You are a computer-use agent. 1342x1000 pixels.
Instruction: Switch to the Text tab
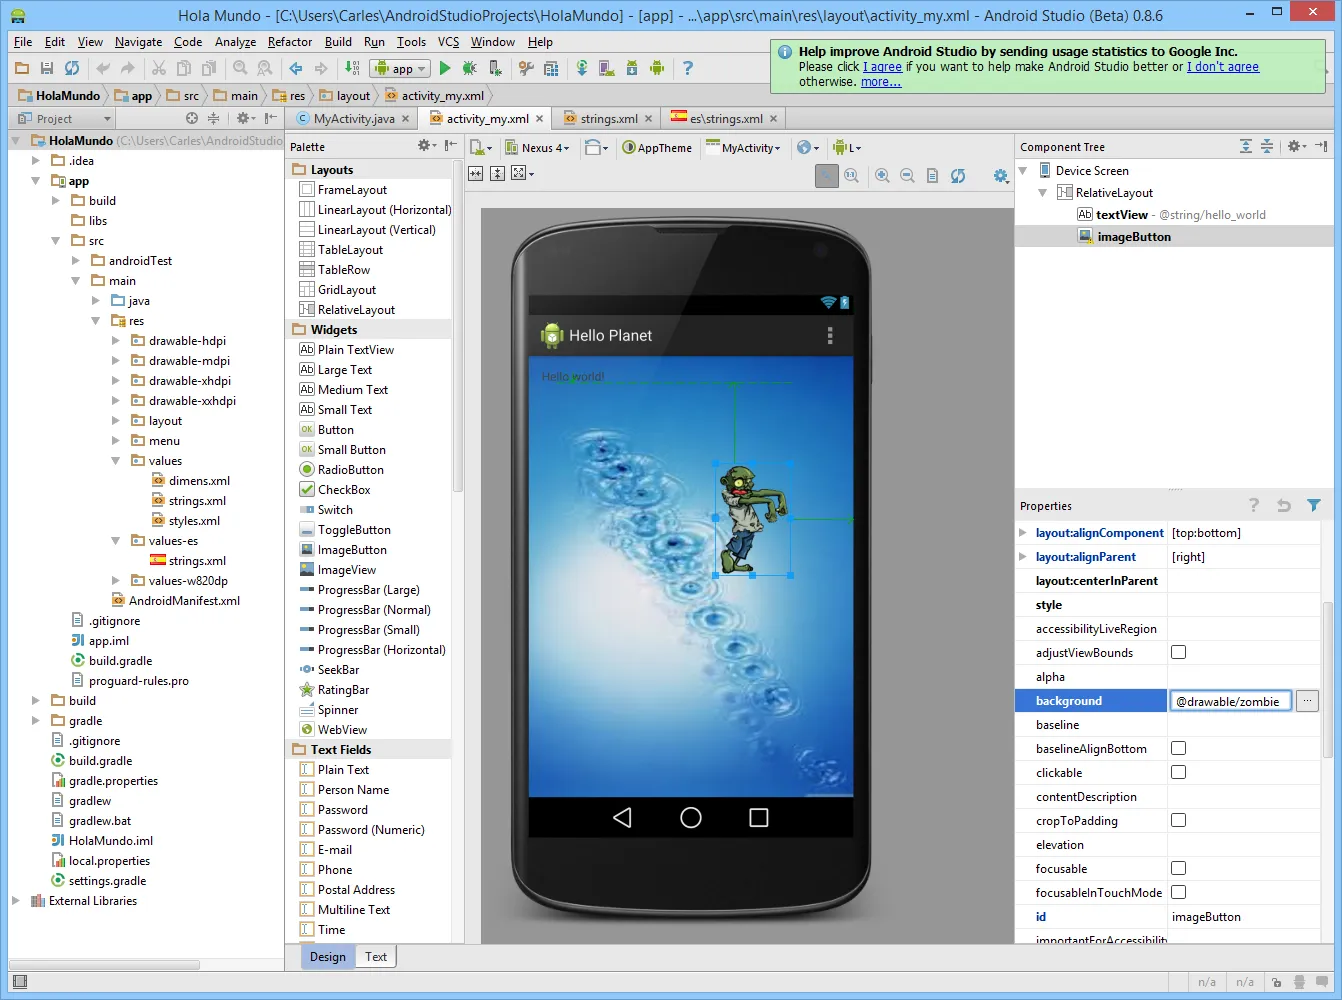[x=376, y=957]
